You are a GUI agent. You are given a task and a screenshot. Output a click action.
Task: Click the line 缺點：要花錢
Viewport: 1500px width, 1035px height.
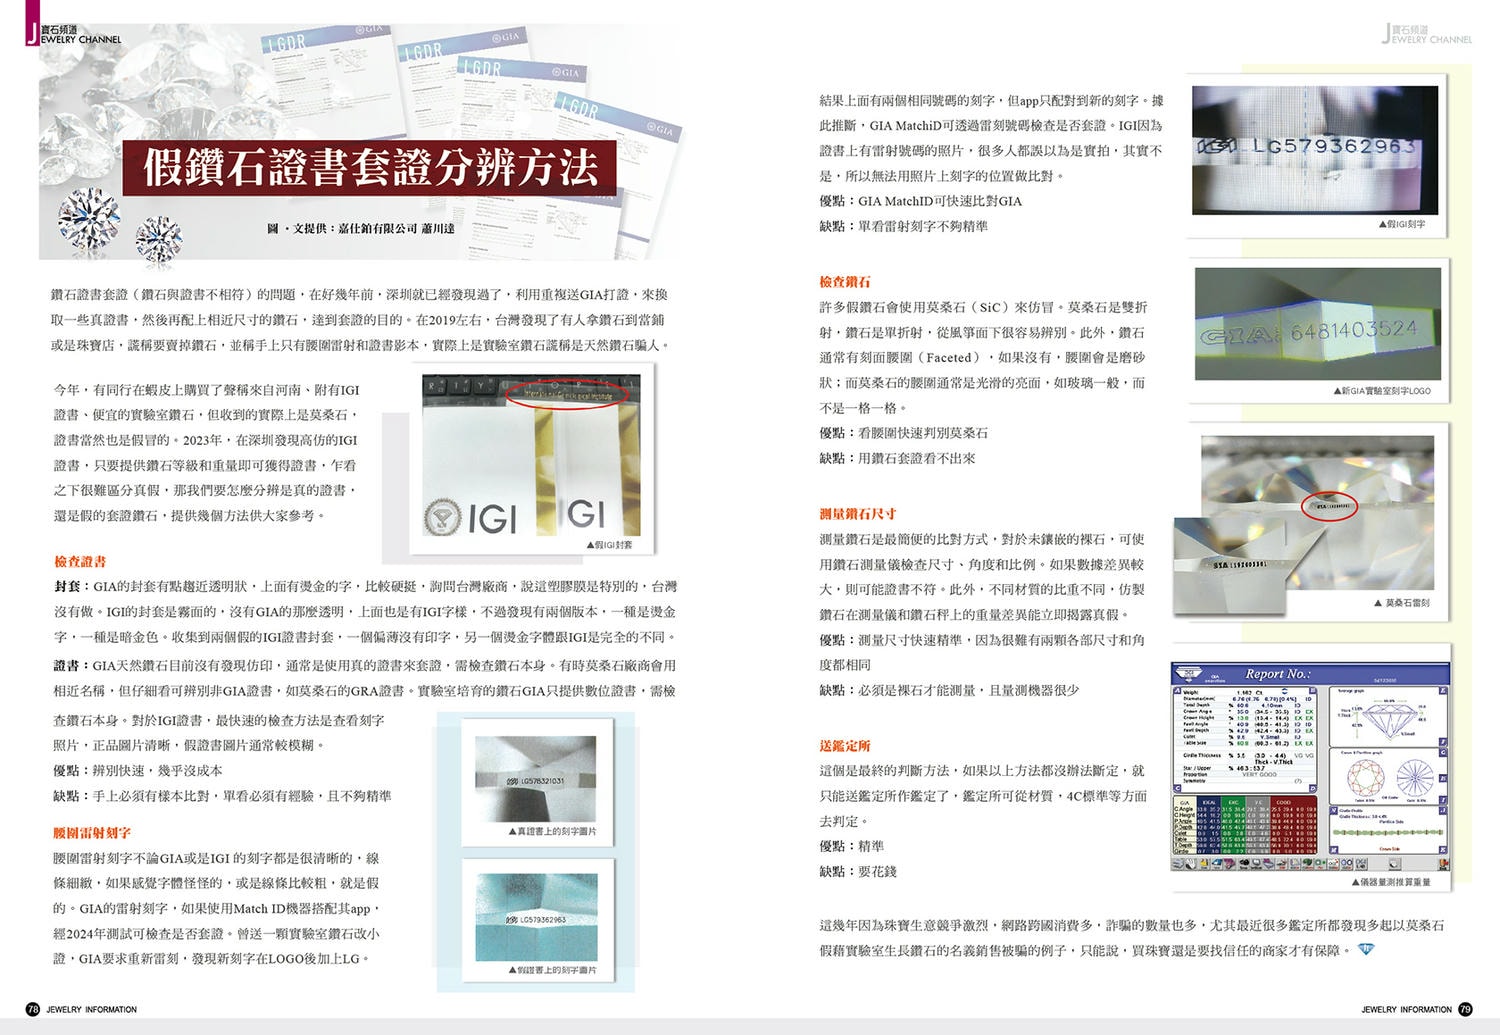coord(858,872)
